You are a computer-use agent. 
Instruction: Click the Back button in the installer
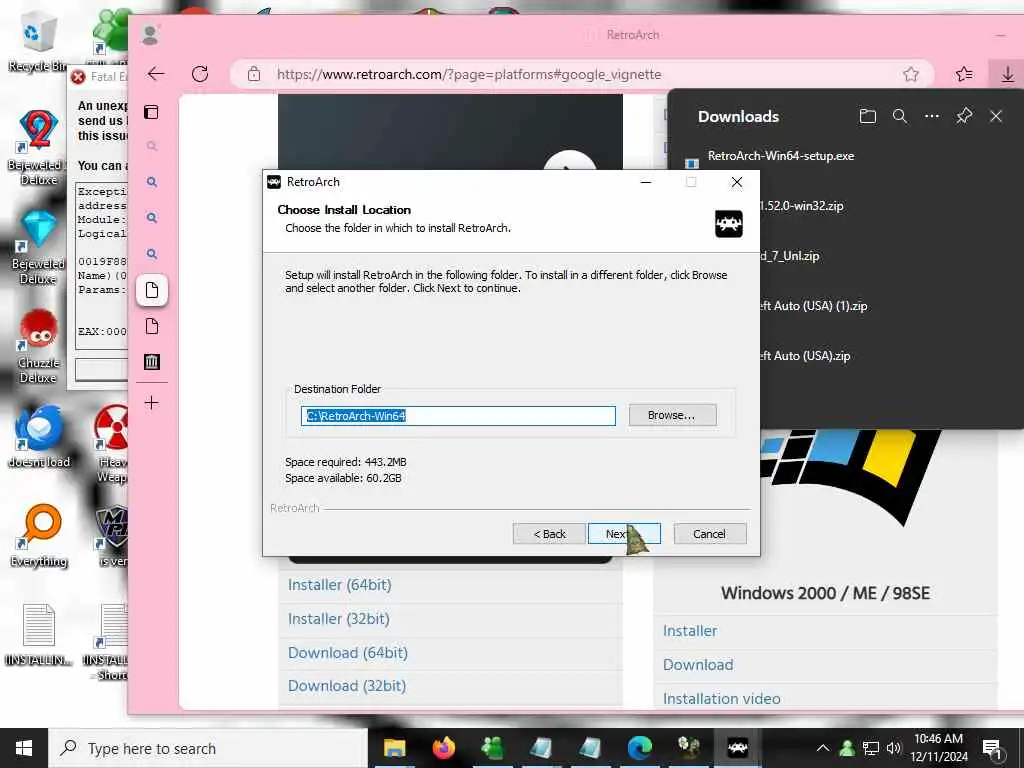(x=549, y=534)
